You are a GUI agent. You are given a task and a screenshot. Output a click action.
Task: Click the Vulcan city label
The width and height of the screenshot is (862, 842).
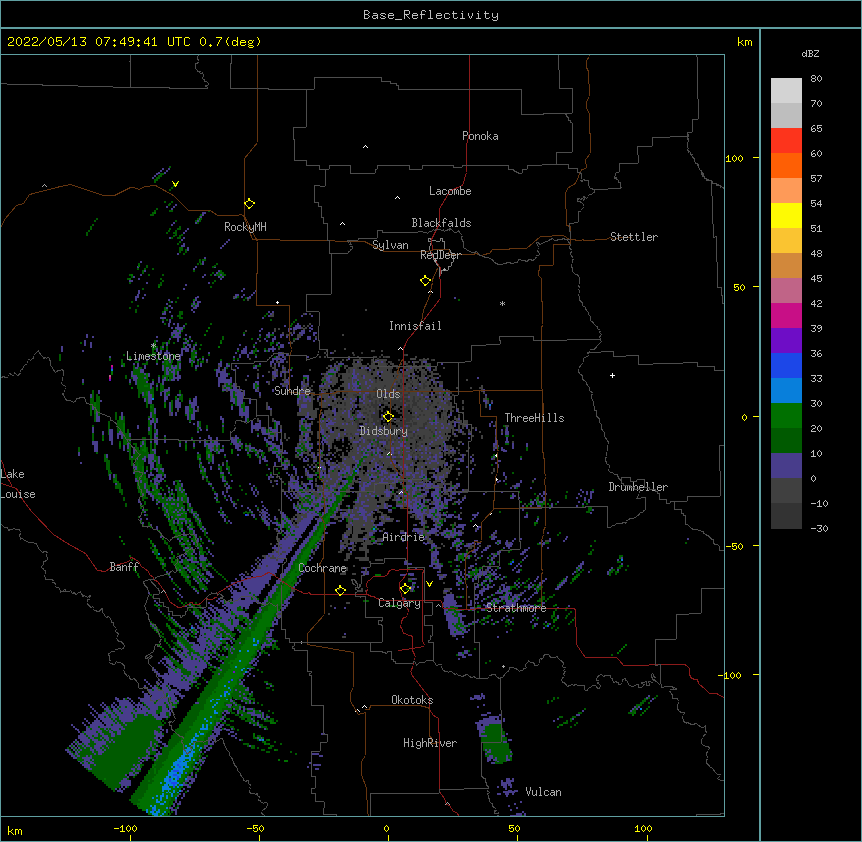(x=543, y=792)
